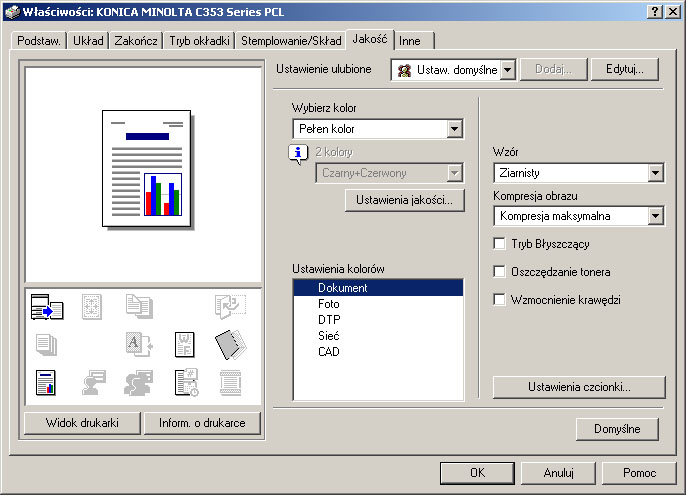
Task: Click the greyed header/footer page icon
Action: [x=230, y=383]
